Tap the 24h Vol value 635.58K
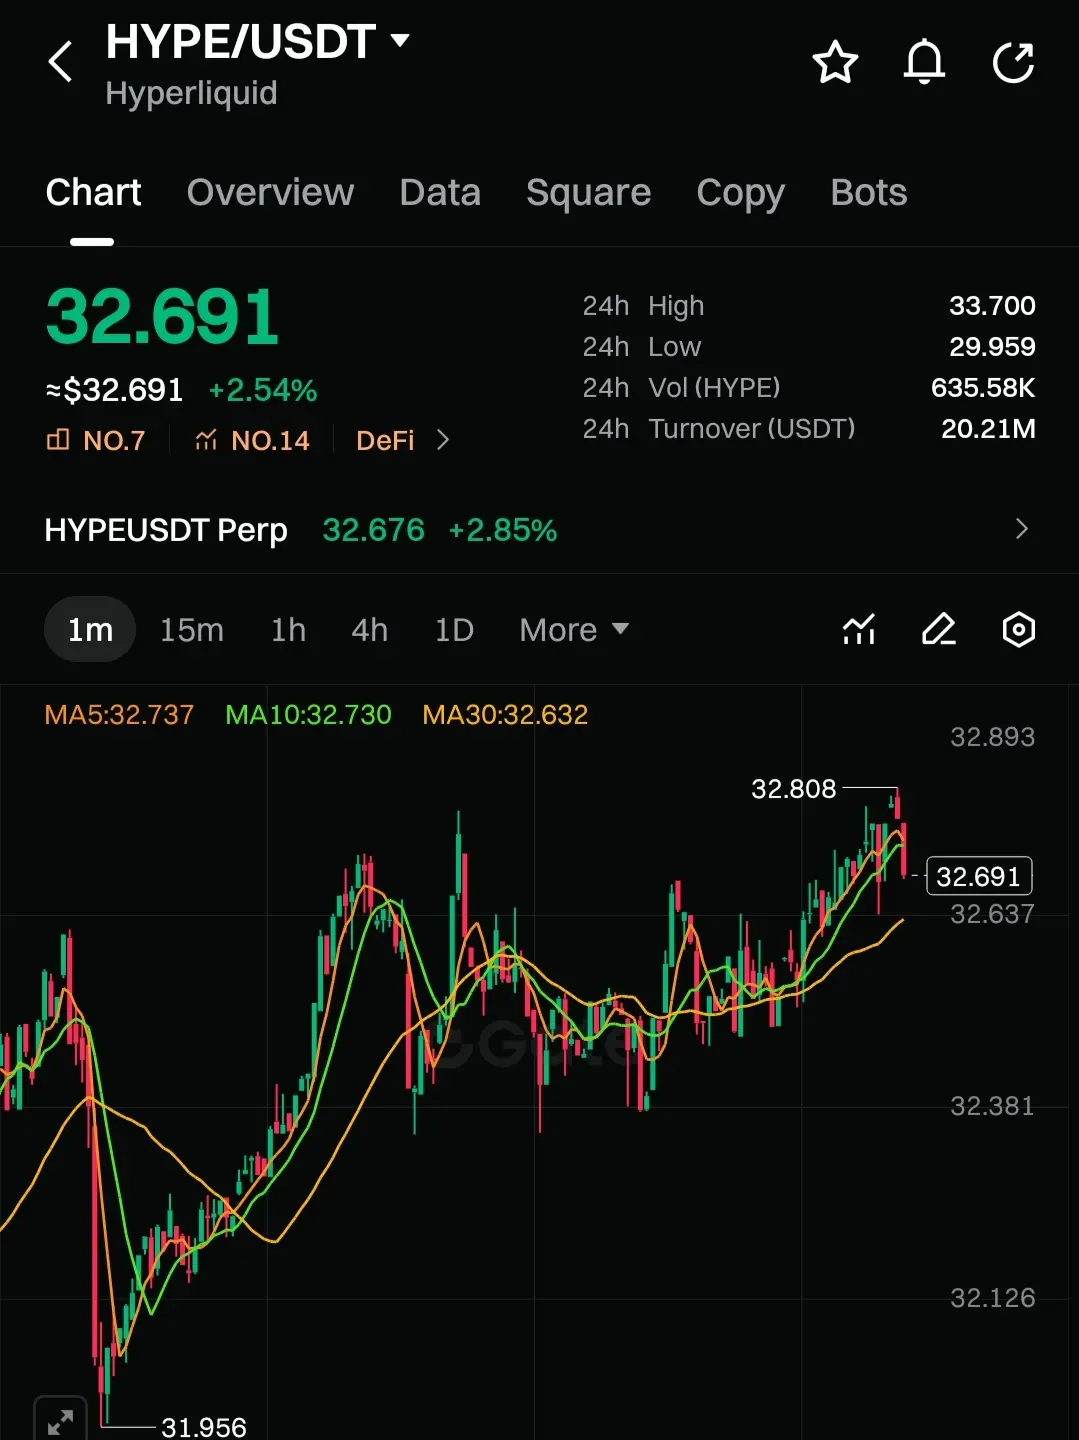Screen dimensions: 1079x1440 [x=983, y=388]
